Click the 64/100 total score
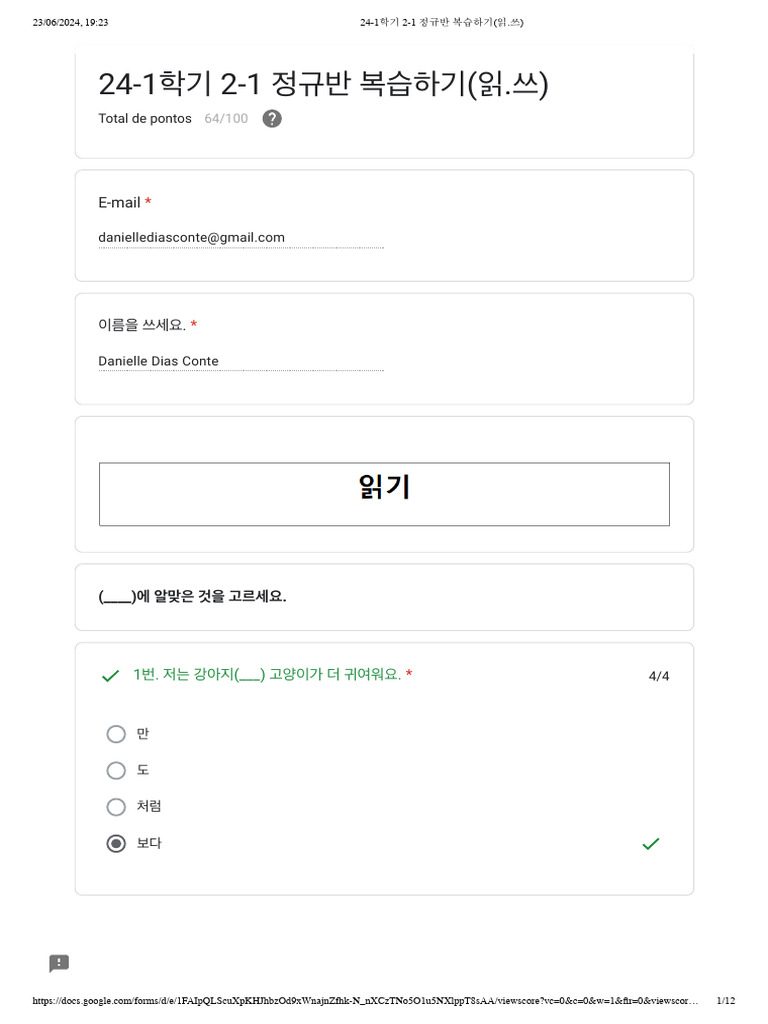 (226, 119)
